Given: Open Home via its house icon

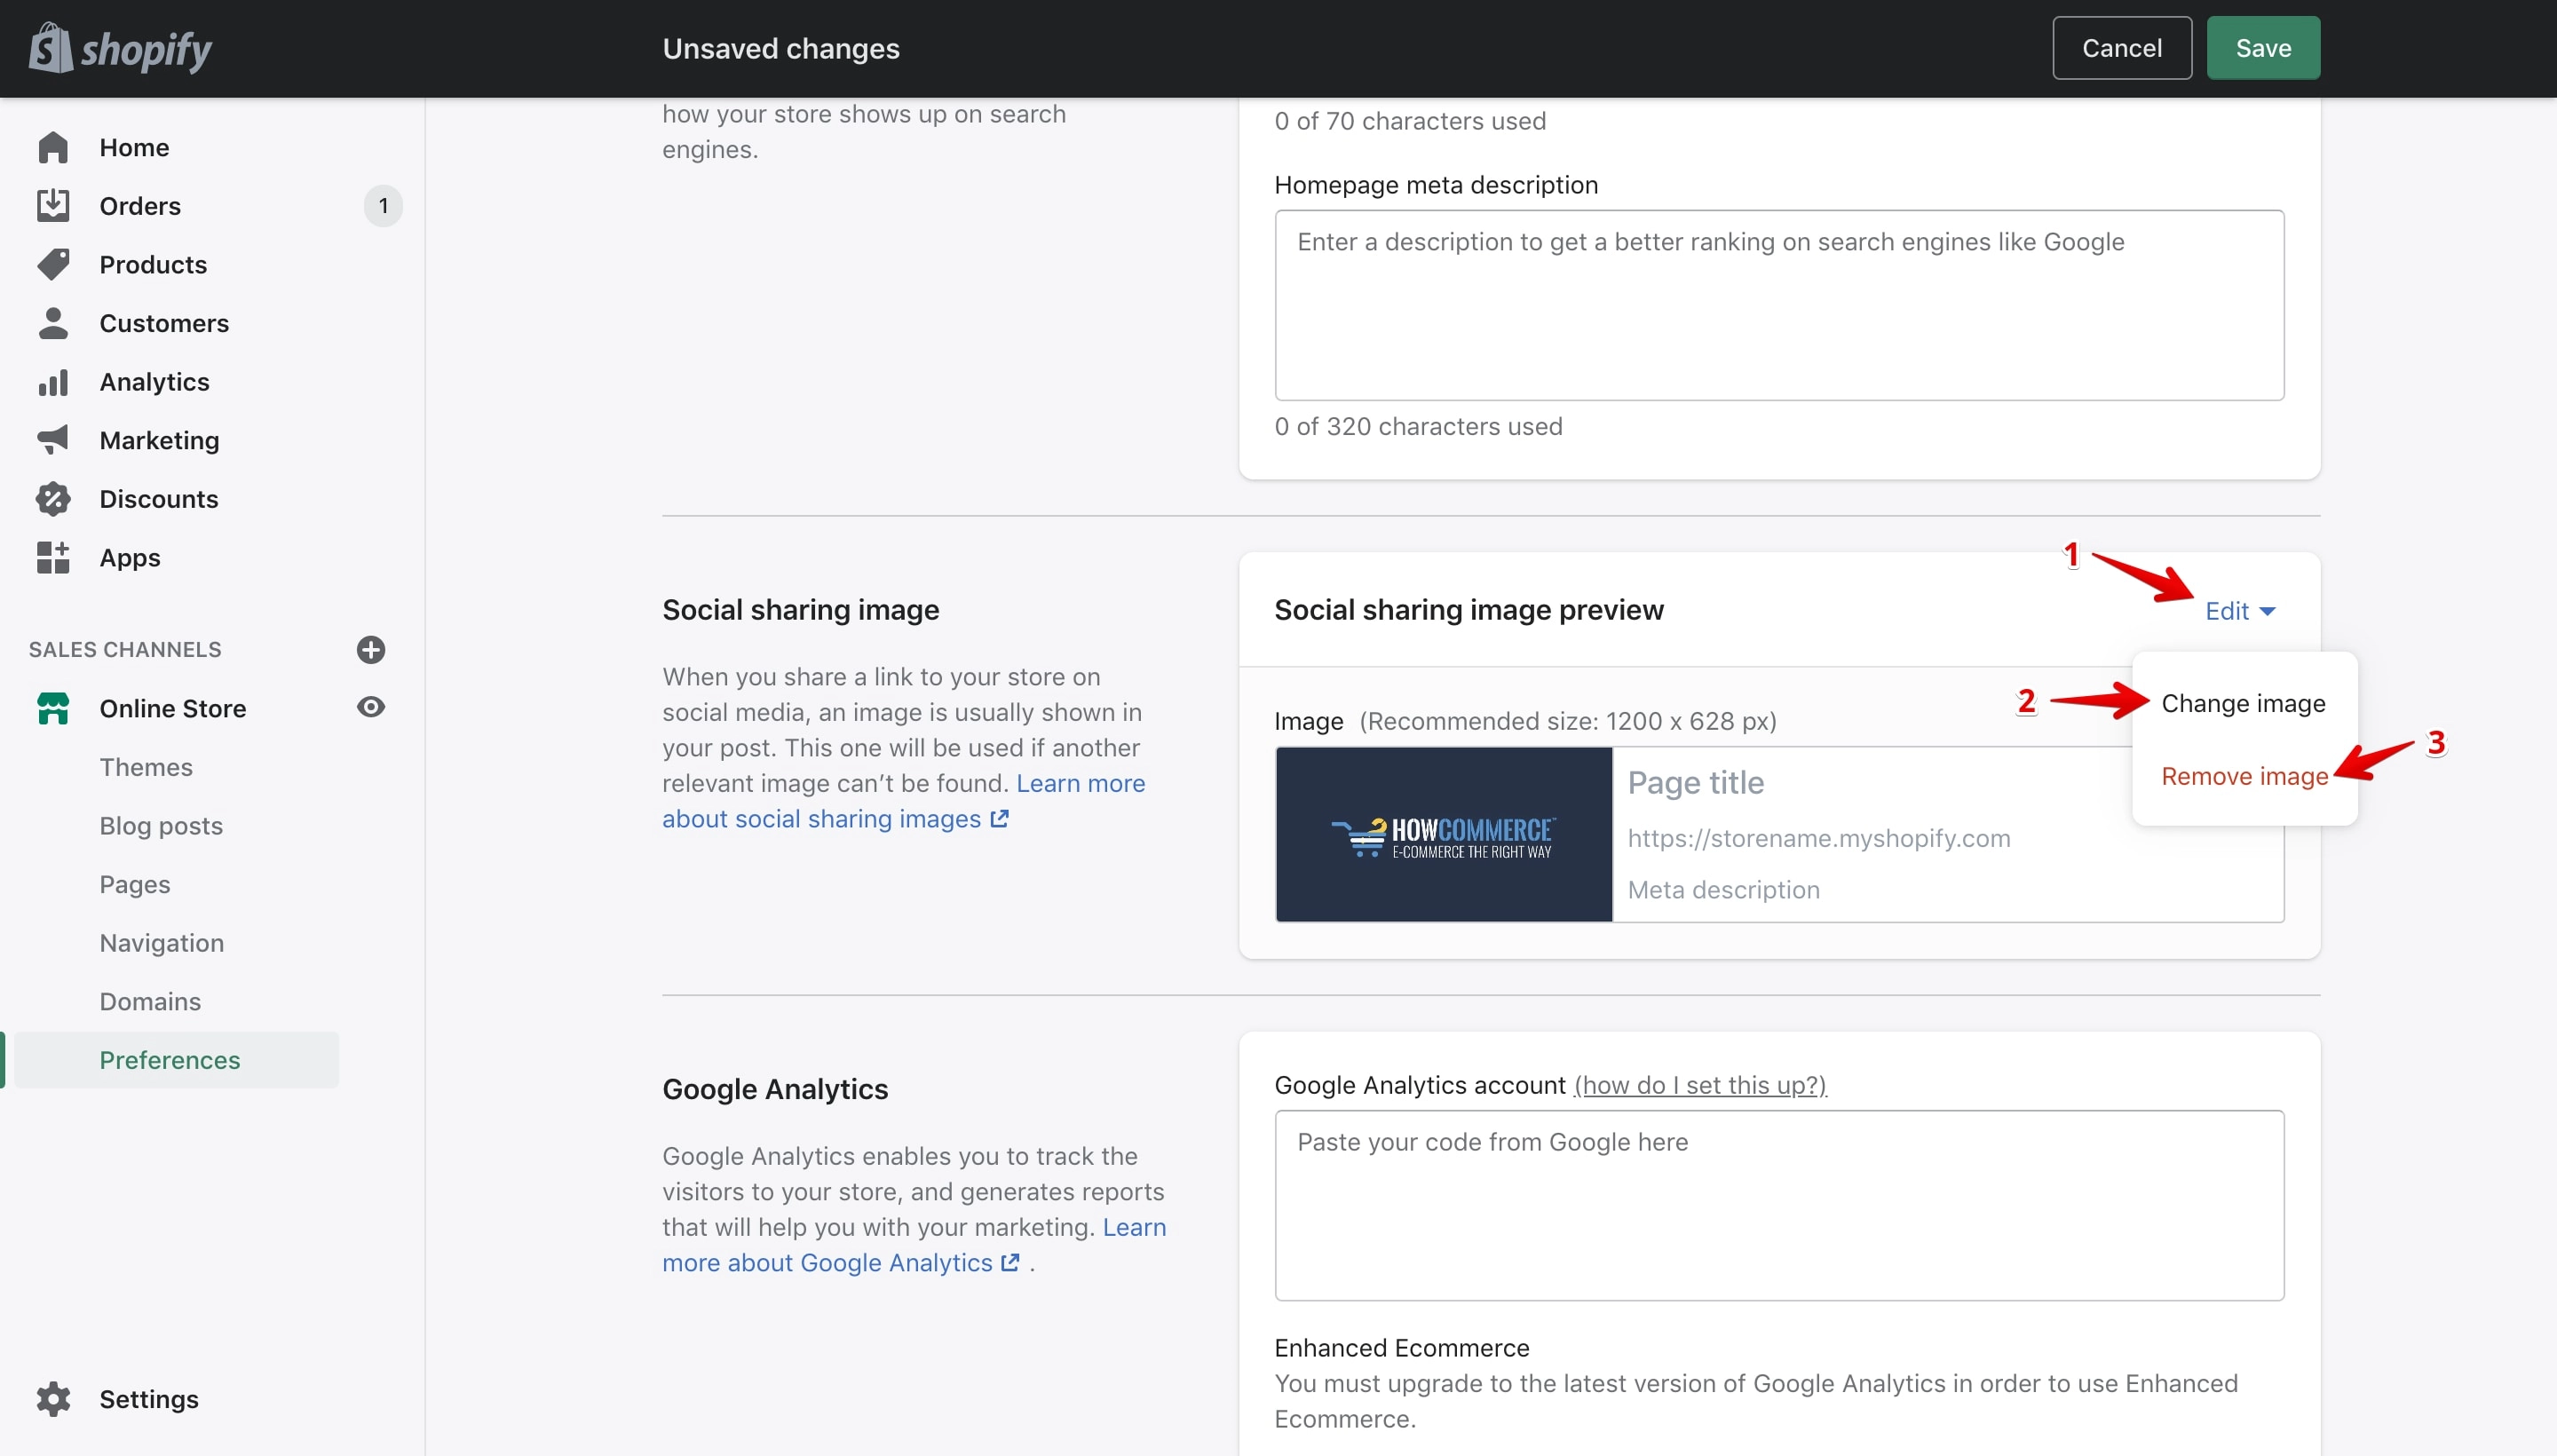Looking at the screenshot, I should [x=53, y=148].
